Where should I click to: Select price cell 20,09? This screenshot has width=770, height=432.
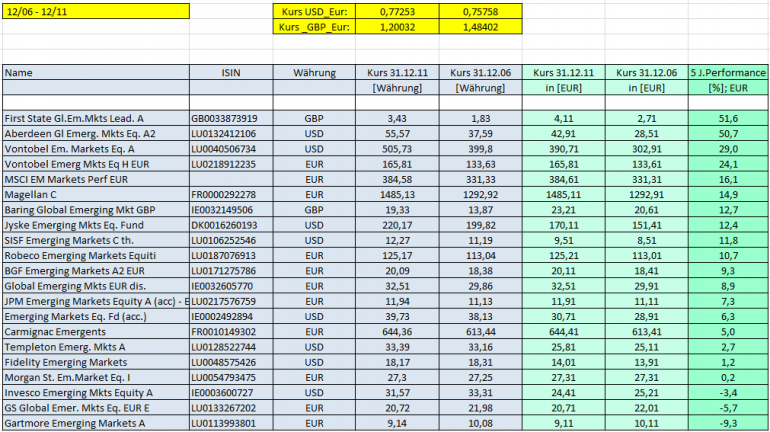(x=397, y=270)
